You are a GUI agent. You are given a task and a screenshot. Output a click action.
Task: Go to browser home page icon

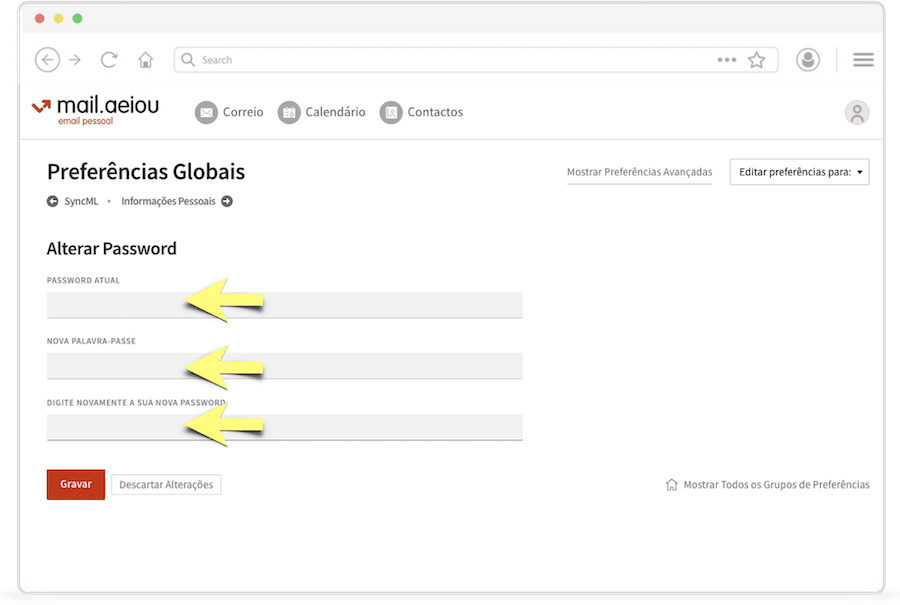[146, 60]
